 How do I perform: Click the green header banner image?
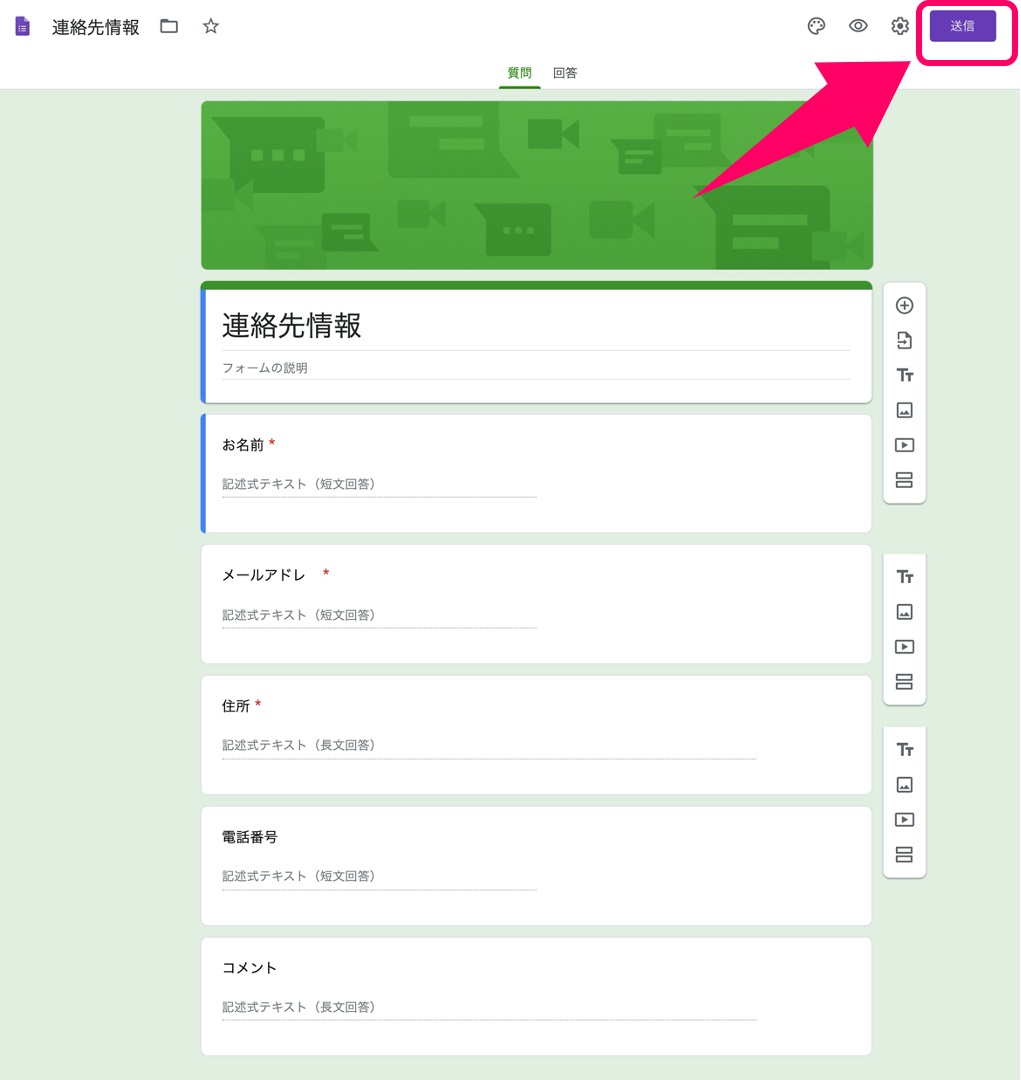(x=537, y=185)
